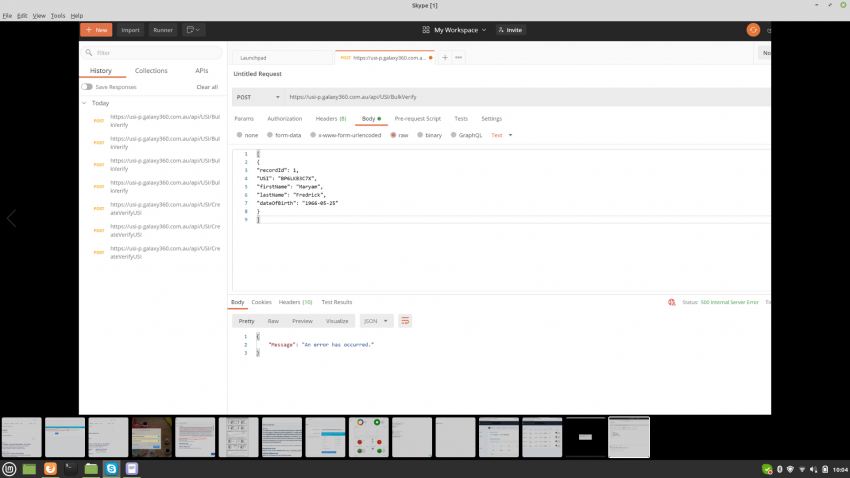Image resolution: width=850 pixels, height=478 pixels.
Task: Open the Linux Mint start menu
Action: 10,468
